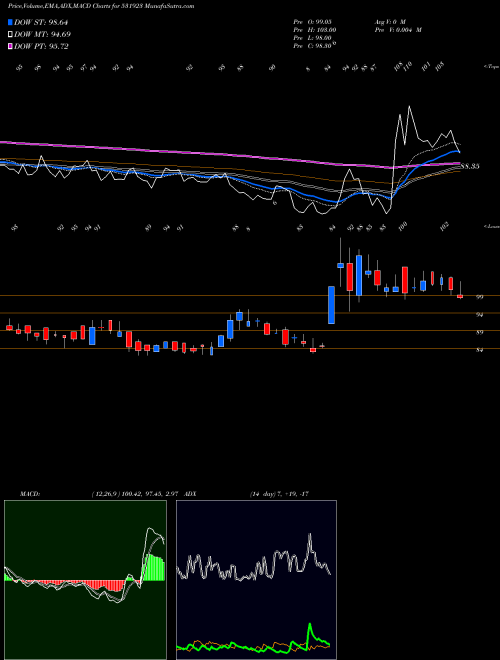
Task: Click the tall blue gap-up candlestick
Action: pos(332,305)
